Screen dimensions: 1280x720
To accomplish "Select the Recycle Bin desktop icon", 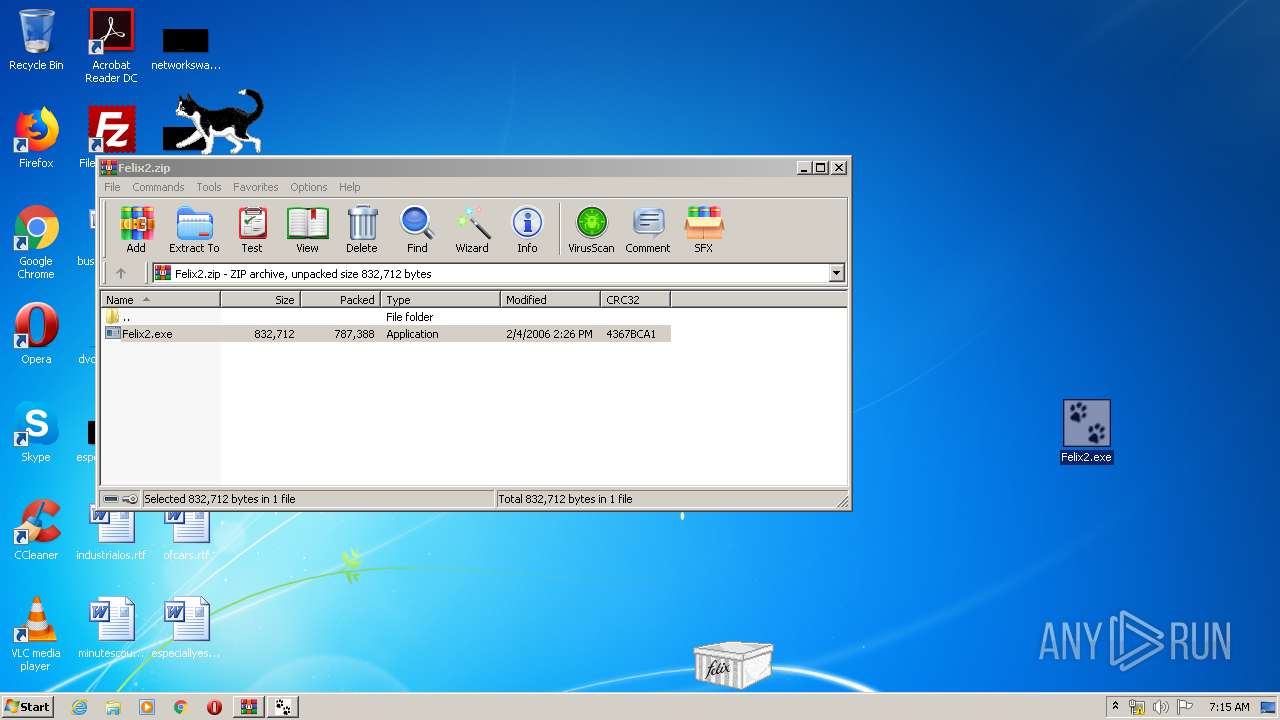I will pyautogui.click(x=36, y=40).
